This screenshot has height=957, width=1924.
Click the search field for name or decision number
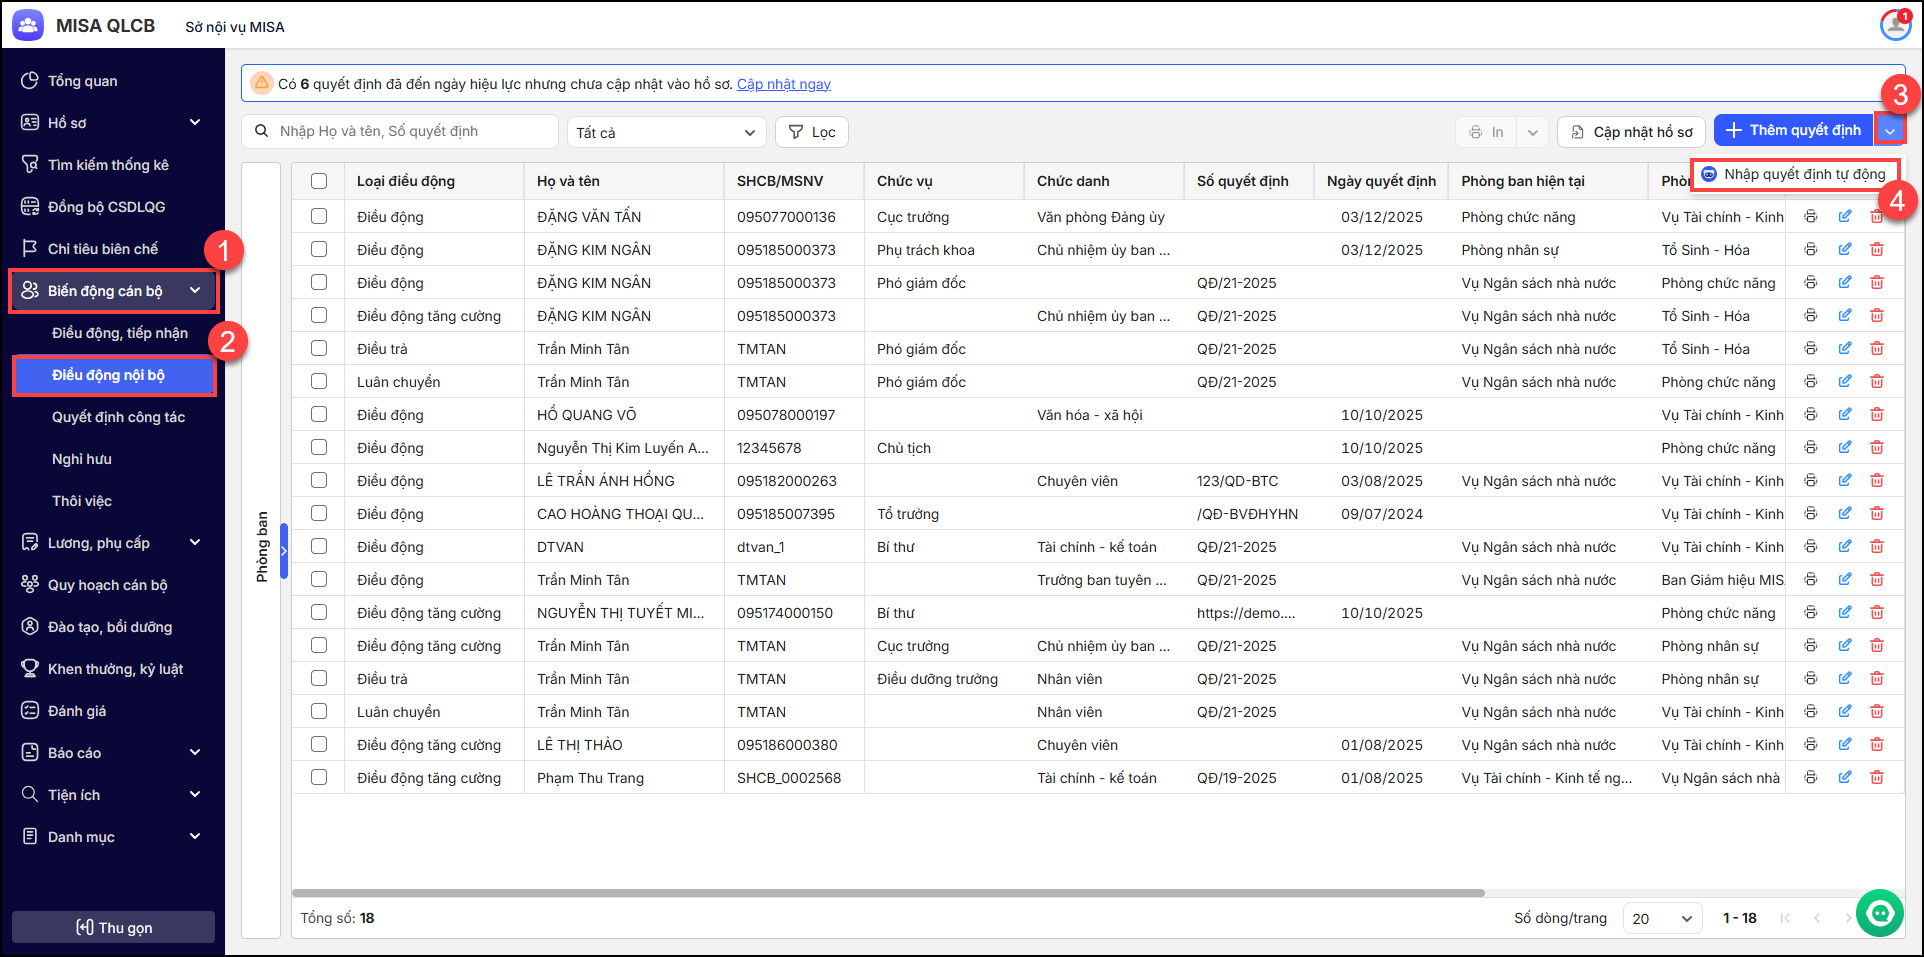point(410,131)
